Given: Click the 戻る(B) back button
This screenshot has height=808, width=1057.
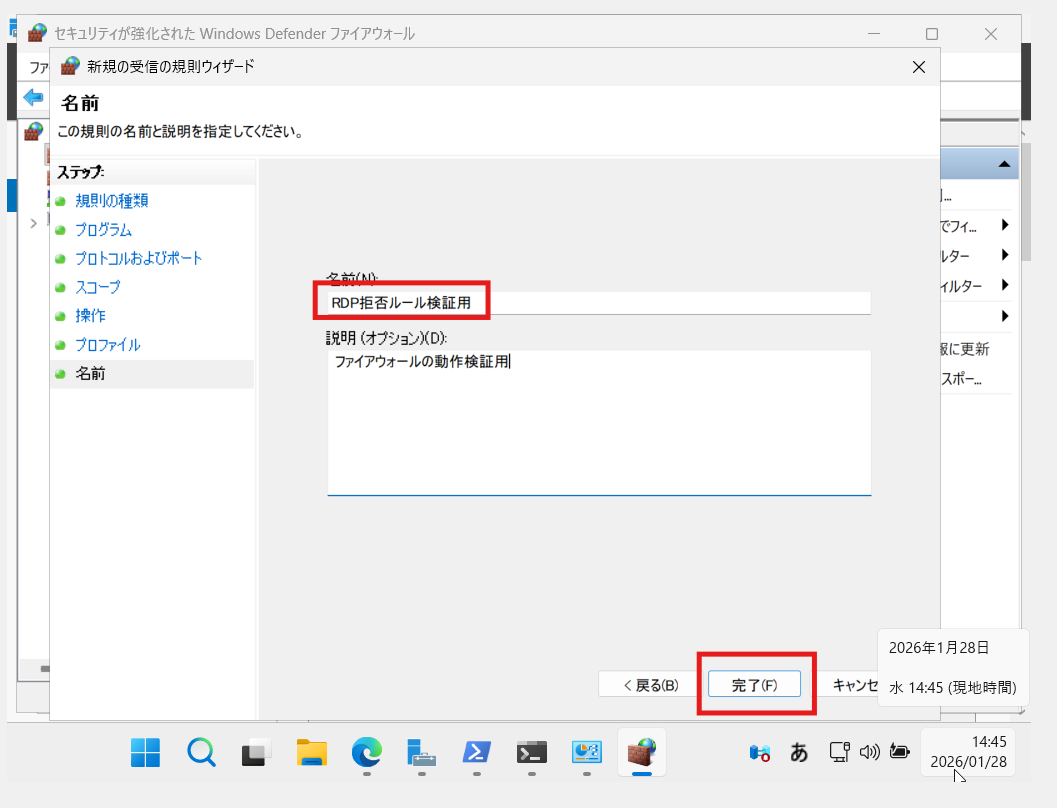Looking at the screenshot, I should pos(650,685).
